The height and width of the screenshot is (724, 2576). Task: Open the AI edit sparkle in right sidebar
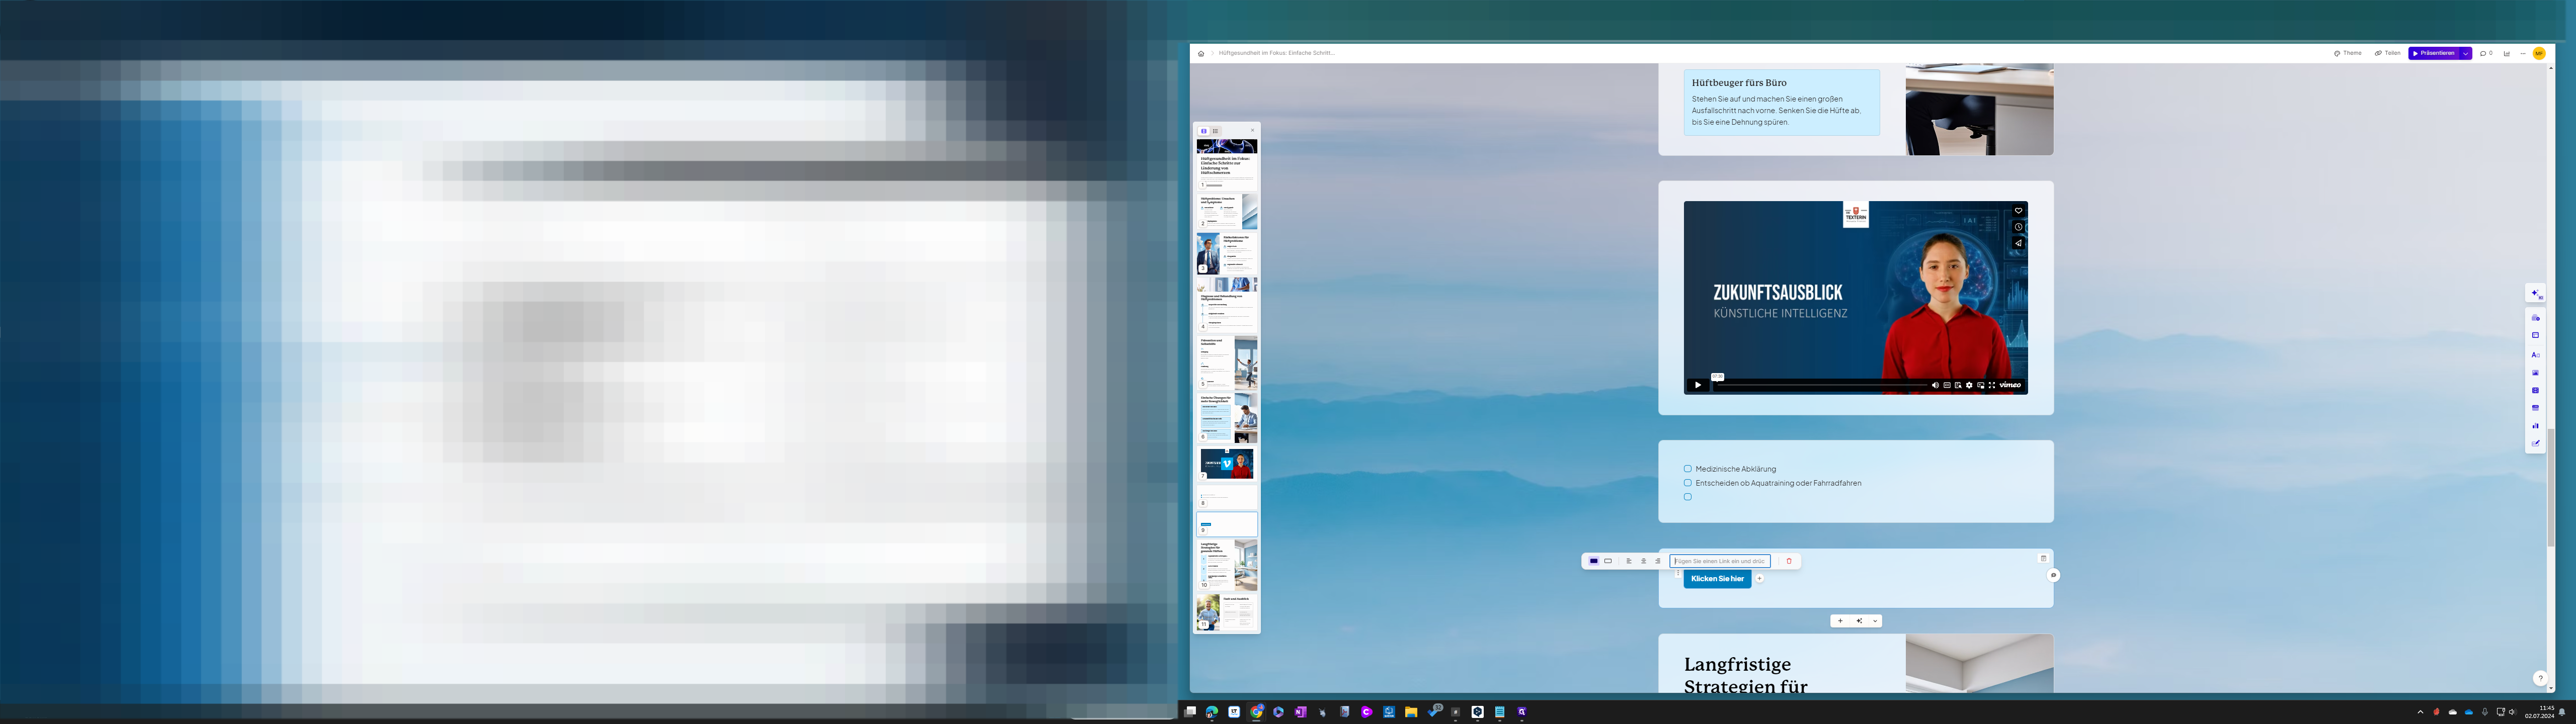tap(2535, 294)
